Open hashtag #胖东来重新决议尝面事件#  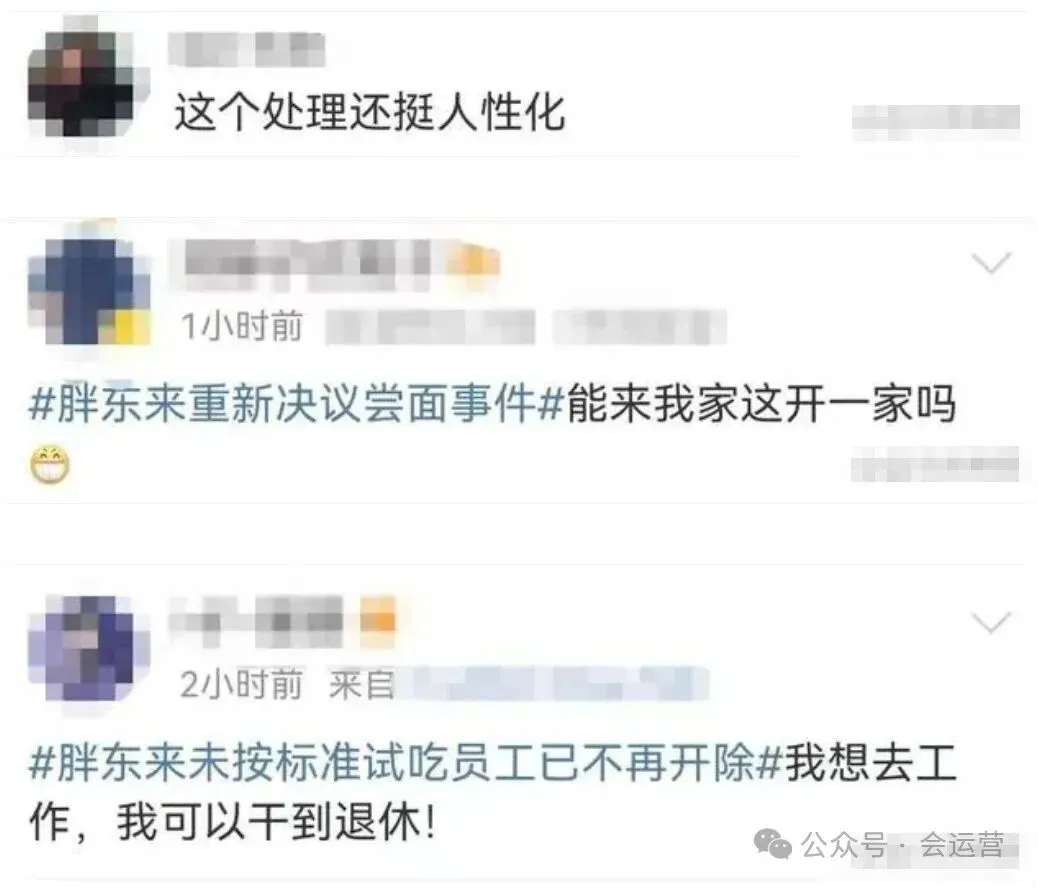[295, 404]
